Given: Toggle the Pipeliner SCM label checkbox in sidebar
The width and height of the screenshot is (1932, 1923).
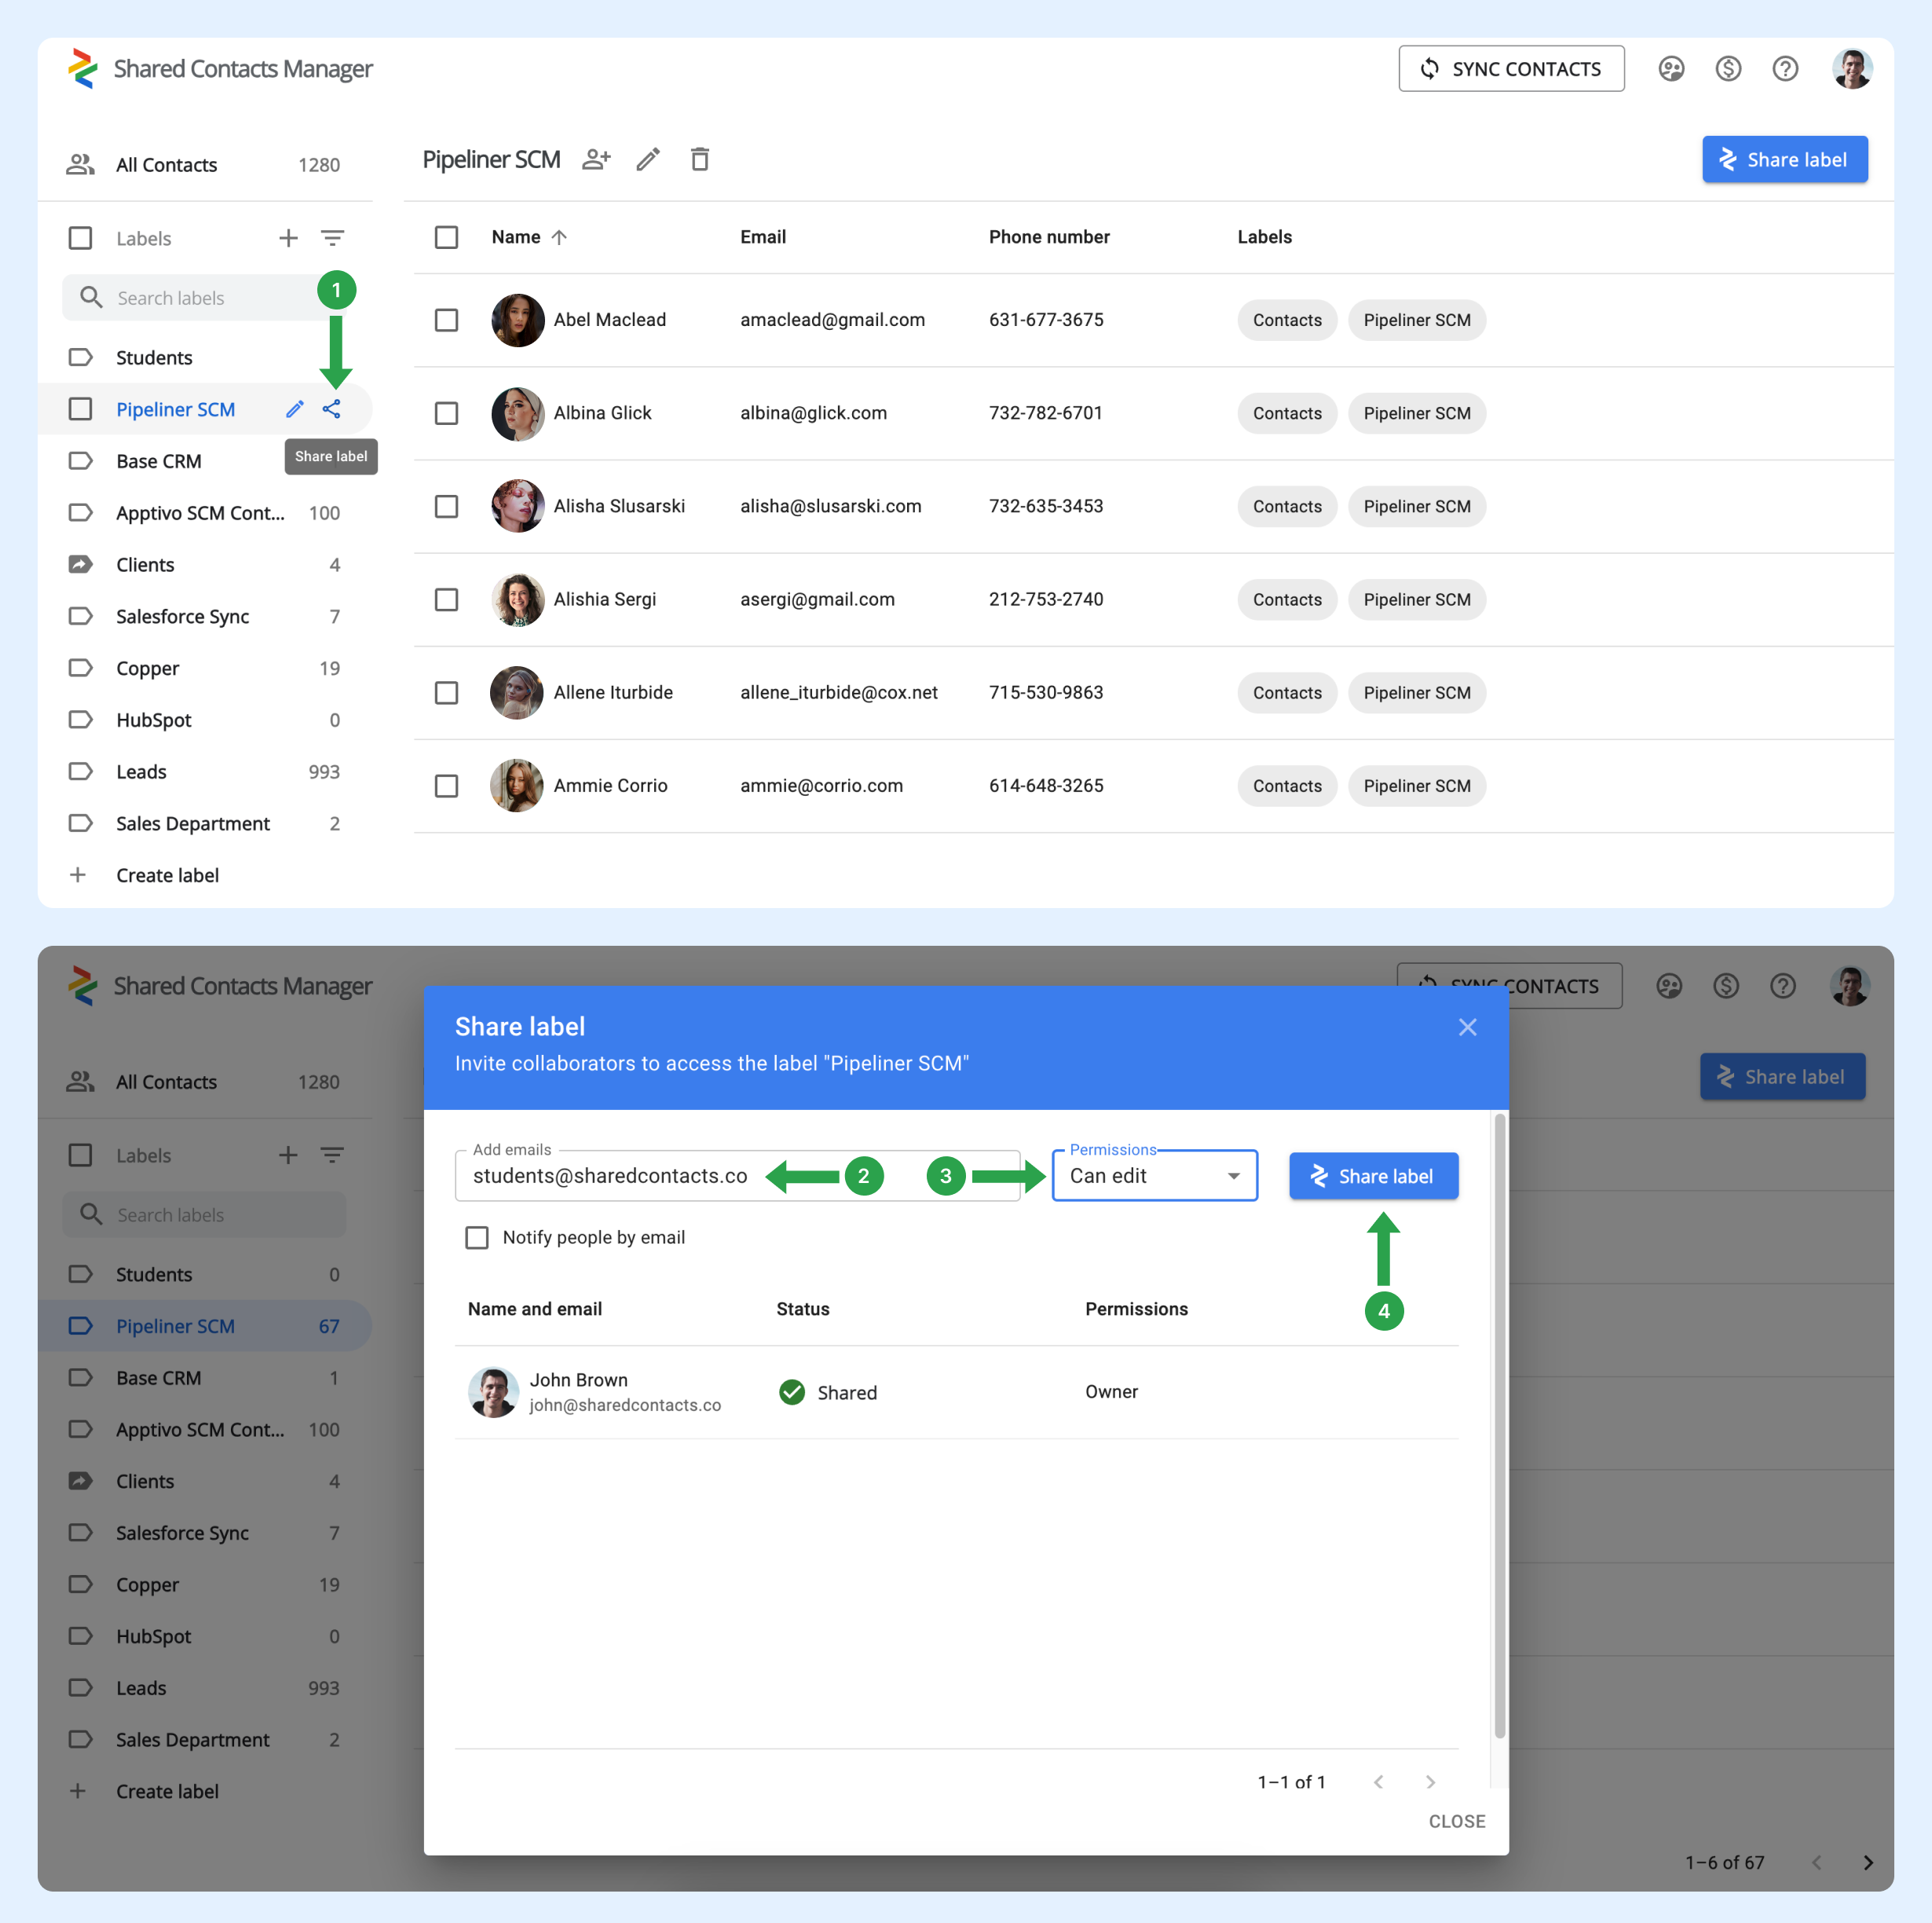Looking at the screenshot, I should 80,409.
